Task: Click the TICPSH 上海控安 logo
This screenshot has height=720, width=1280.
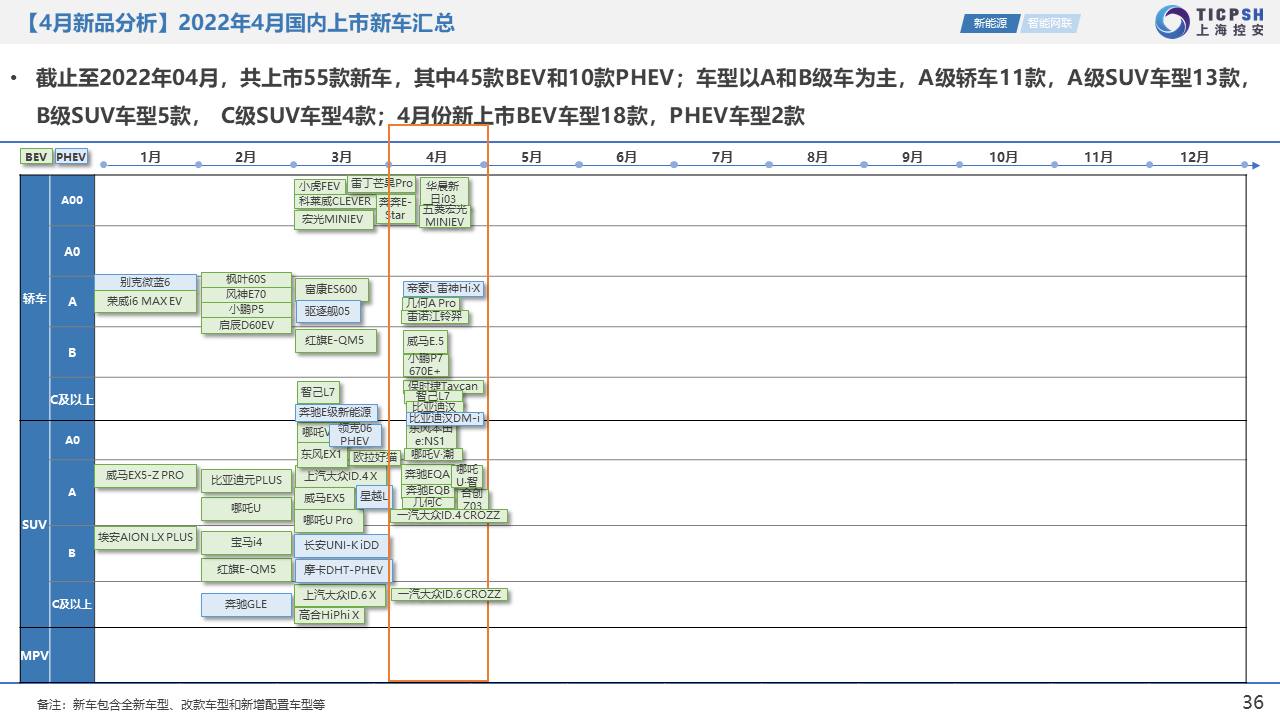Action: point(1209,22)
